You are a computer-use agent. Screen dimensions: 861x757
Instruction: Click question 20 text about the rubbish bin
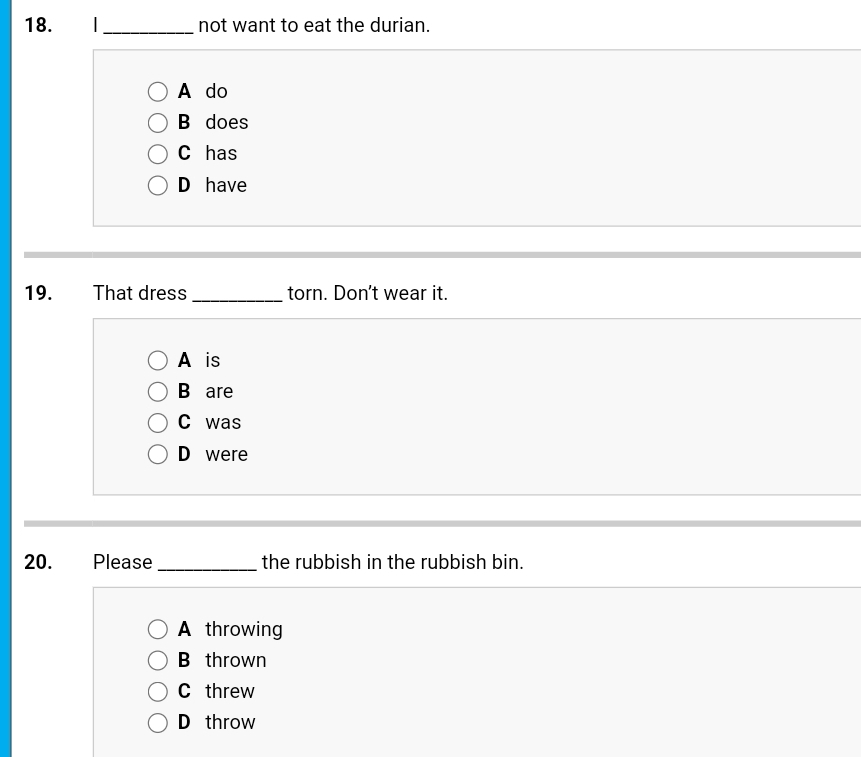point(308,562)
